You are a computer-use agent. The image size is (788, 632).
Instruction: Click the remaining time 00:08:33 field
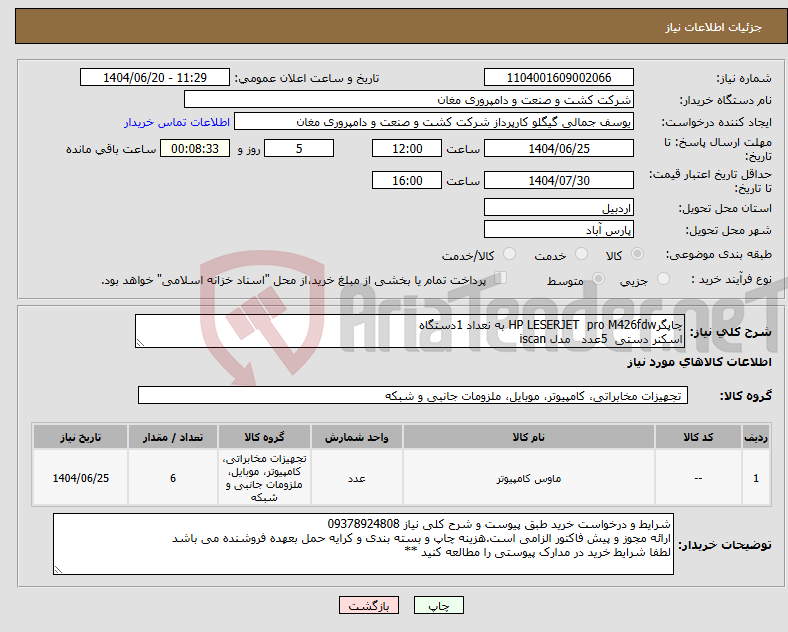tap(195, 148)
